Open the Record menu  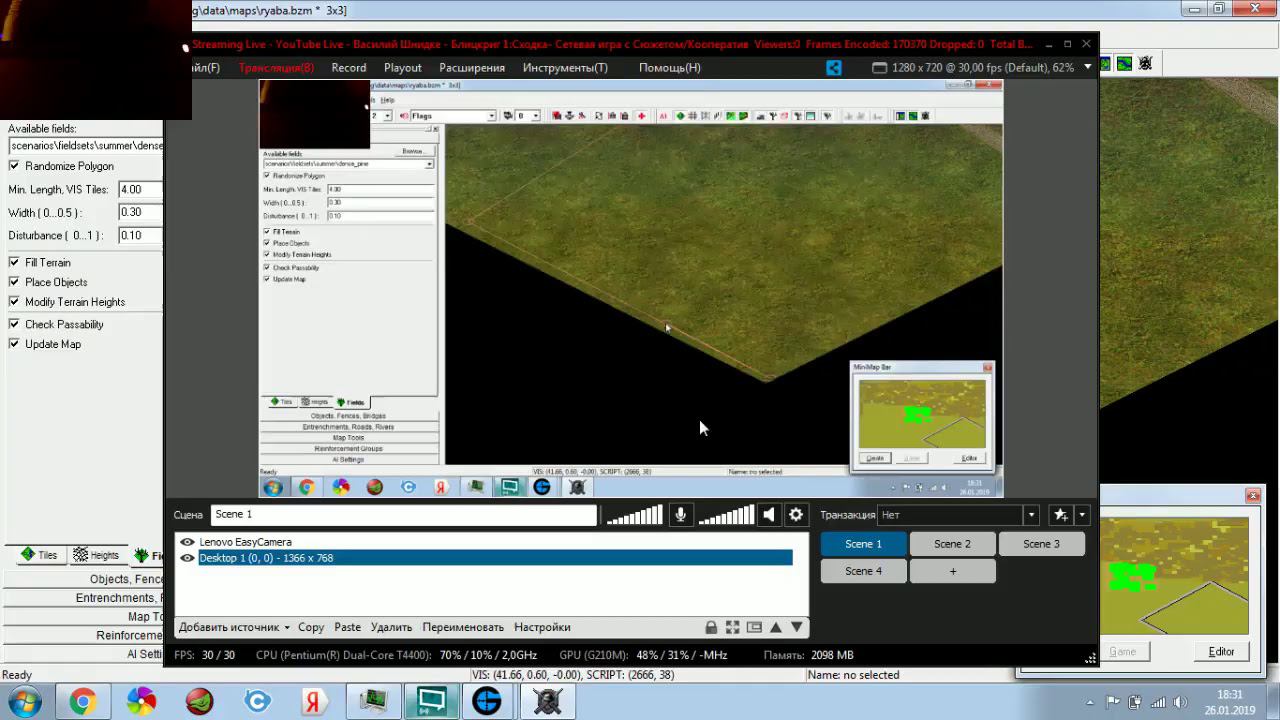[349, 68]
